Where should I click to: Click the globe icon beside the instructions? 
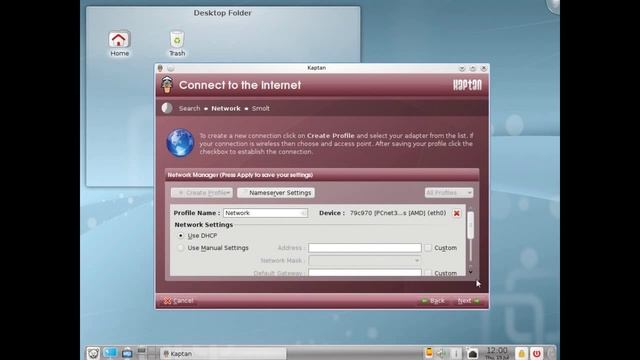(x=180, y=143)
